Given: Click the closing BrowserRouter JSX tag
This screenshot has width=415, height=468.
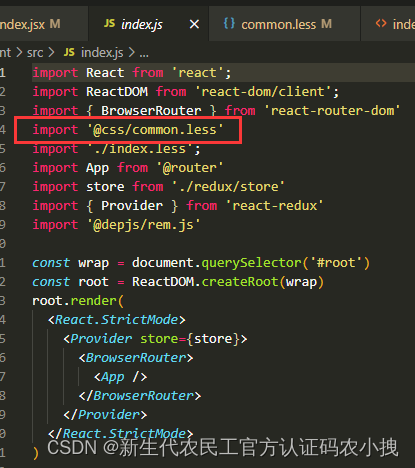Looking at the screenshot, I should click(140, 396).
